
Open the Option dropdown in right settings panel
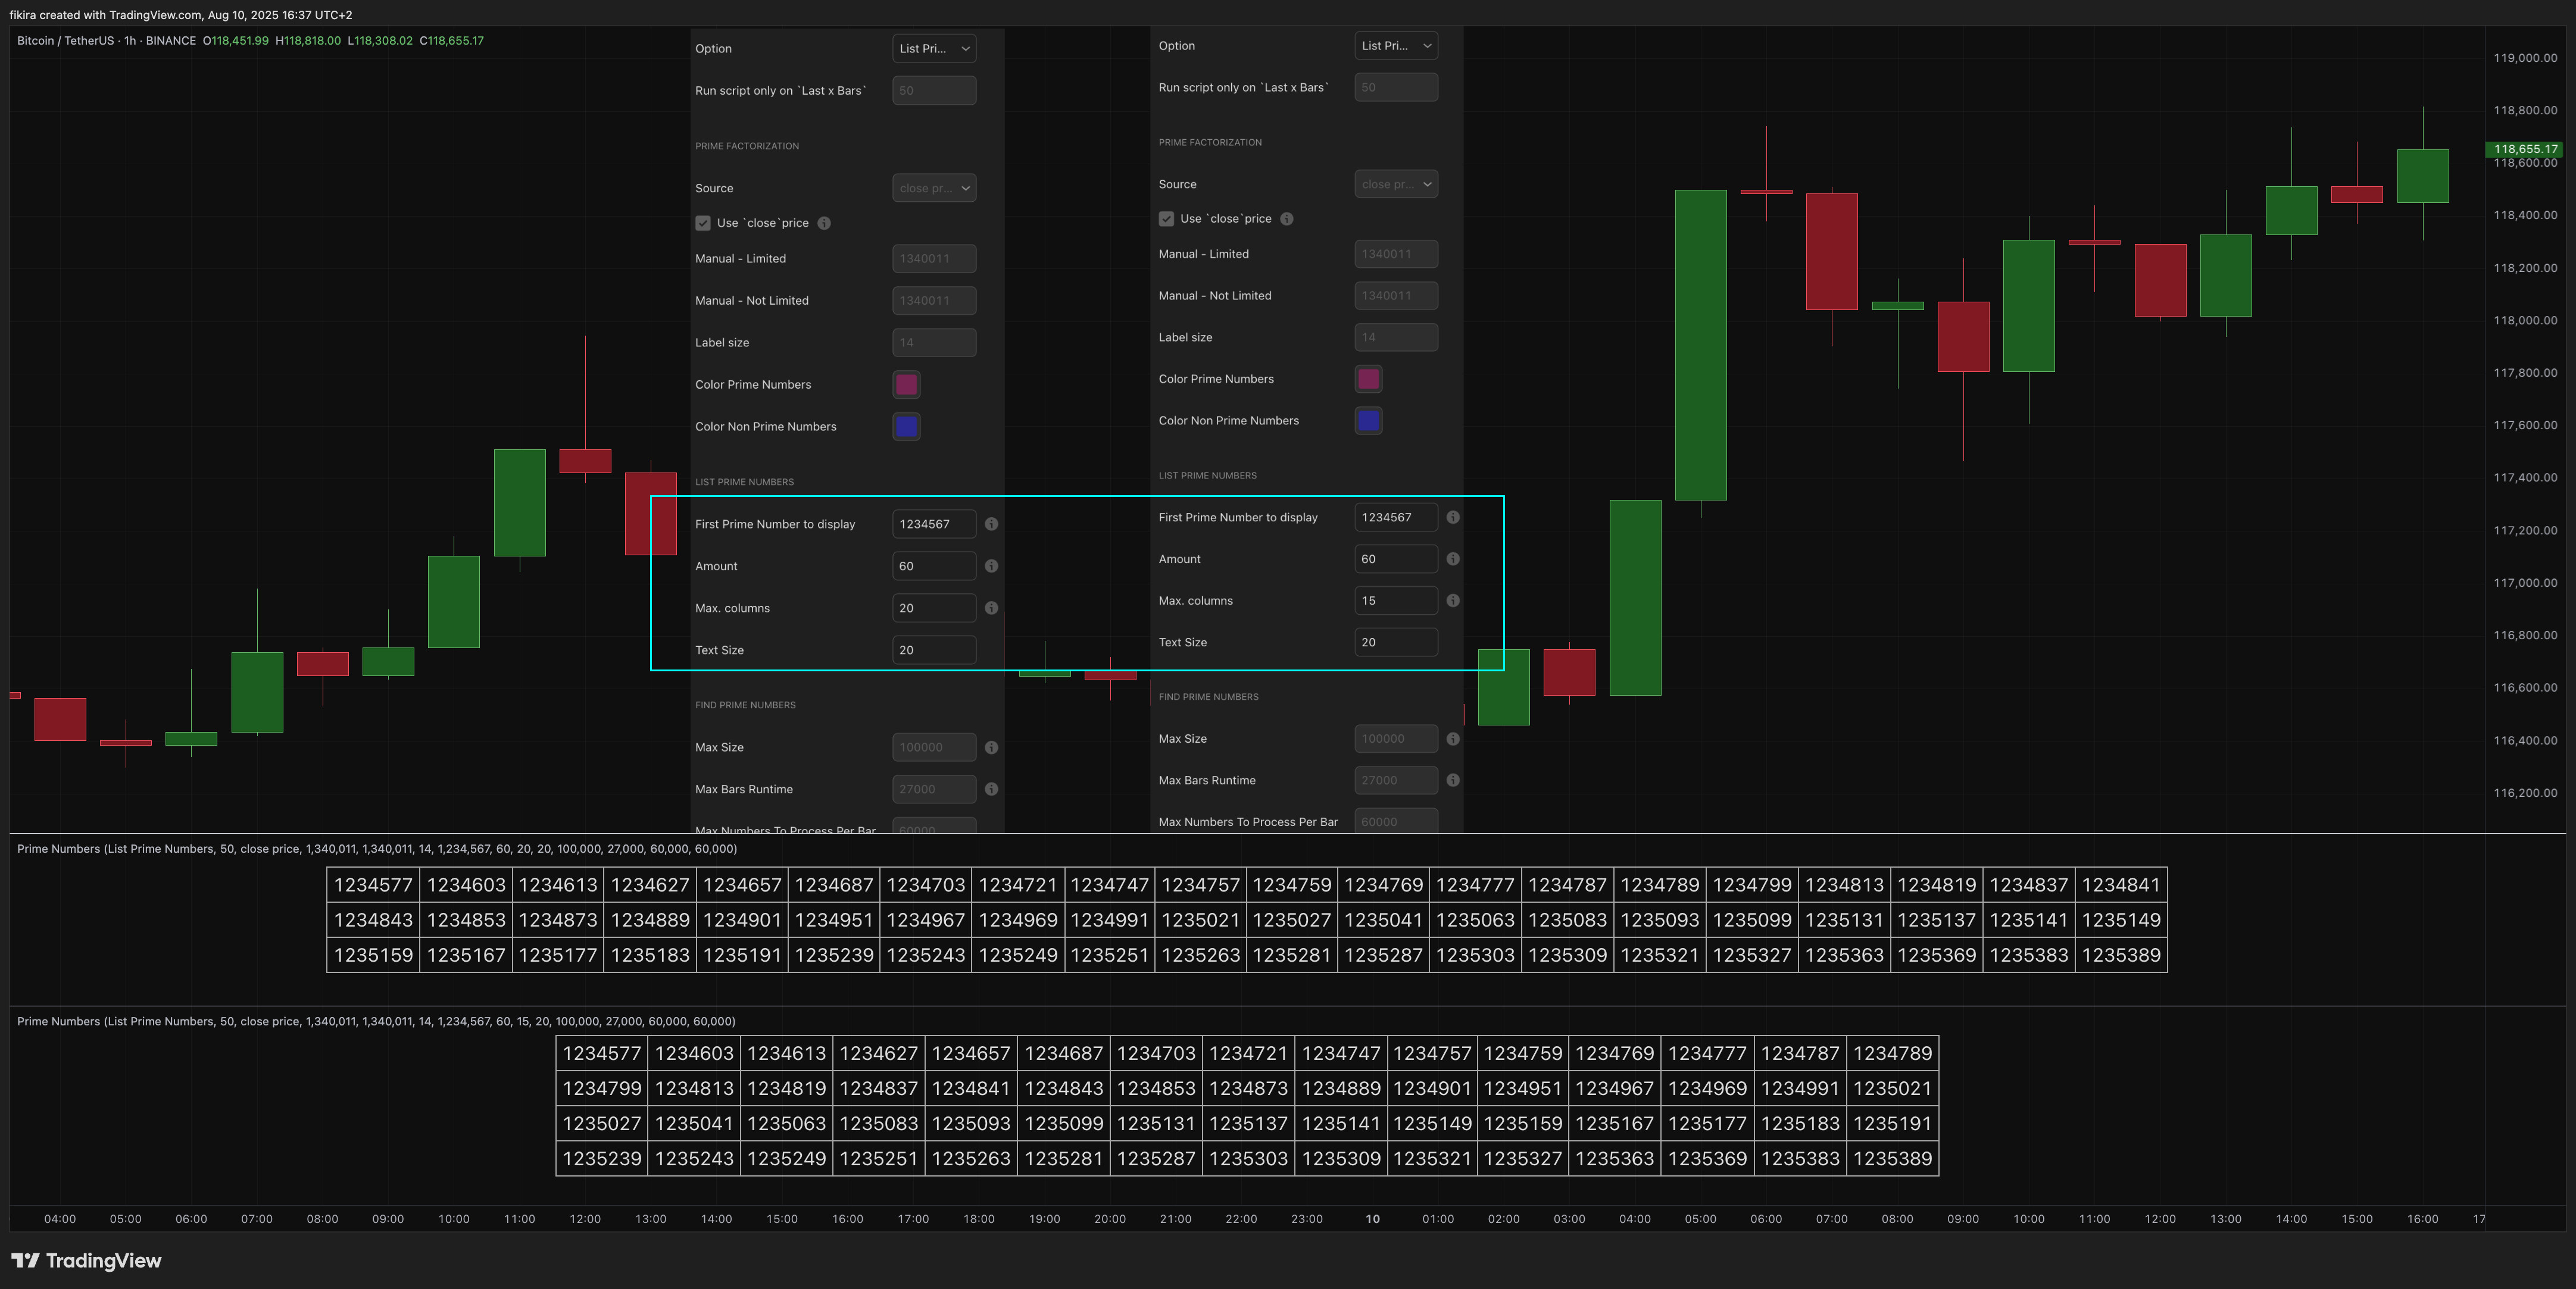point(1396,45)
